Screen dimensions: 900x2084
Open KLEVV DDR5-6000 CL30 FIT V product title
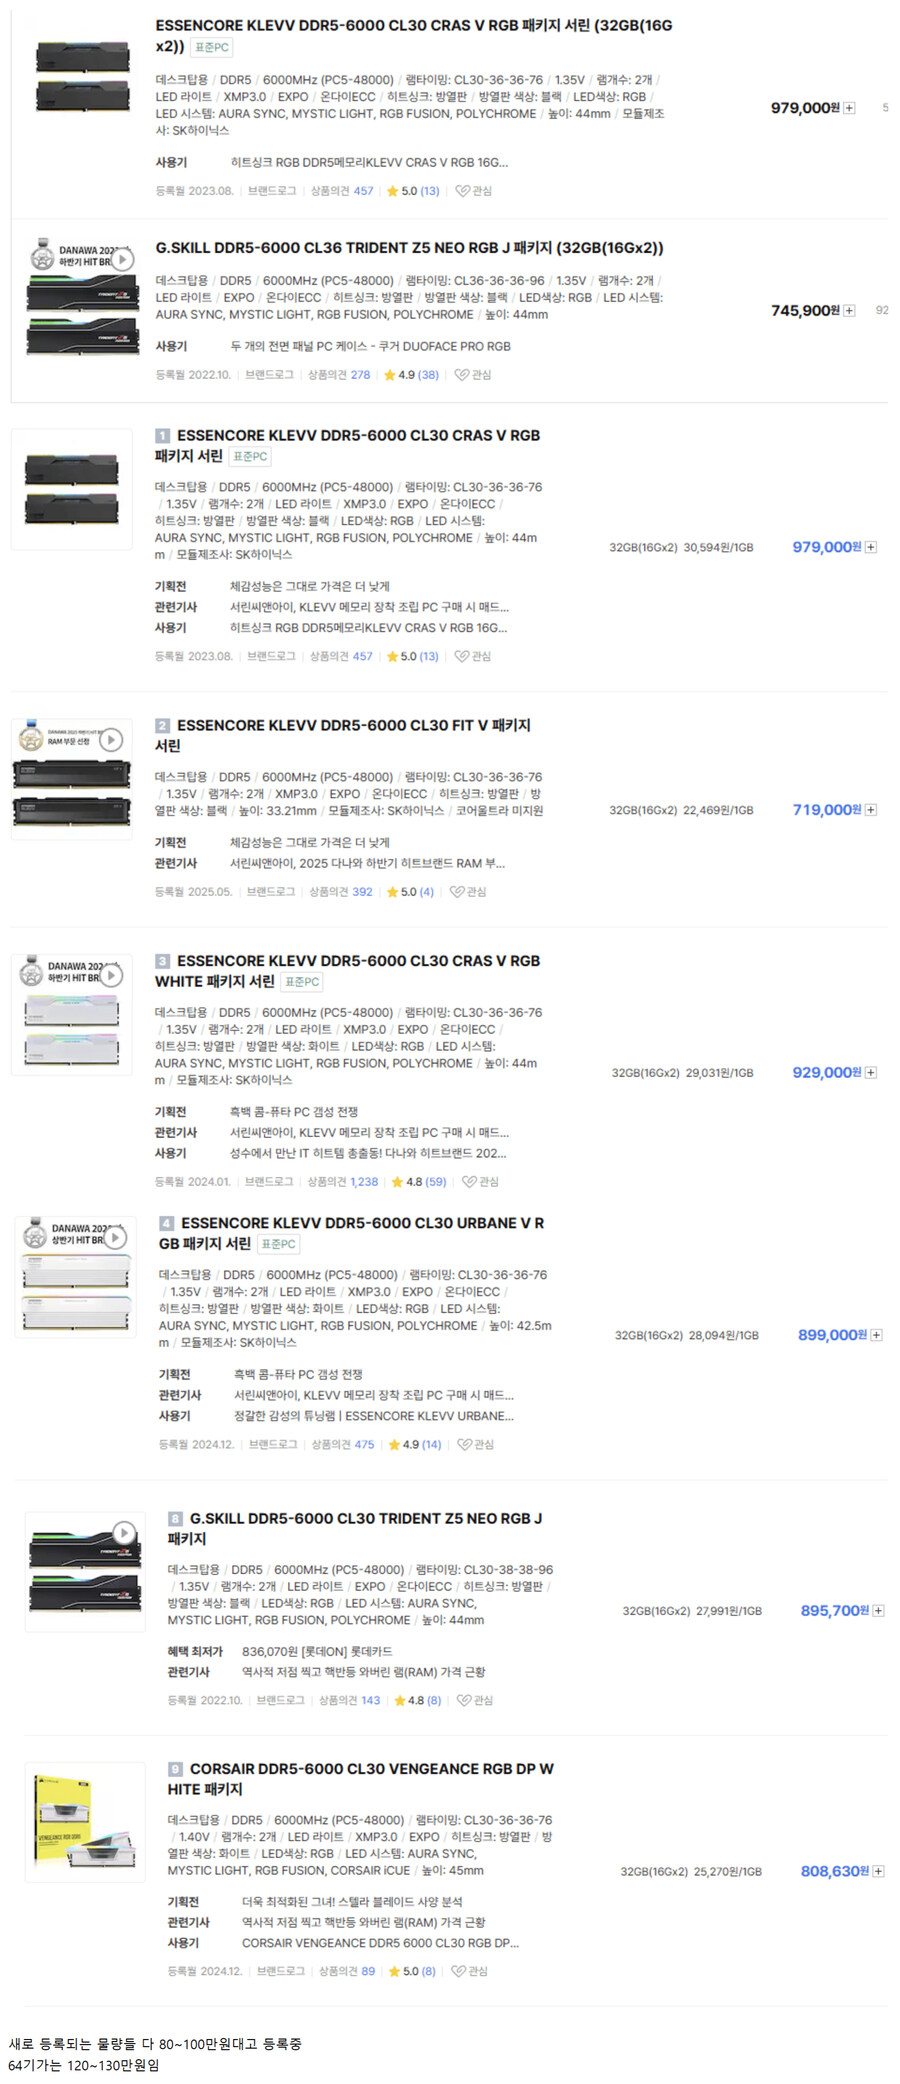pos(343,736)
